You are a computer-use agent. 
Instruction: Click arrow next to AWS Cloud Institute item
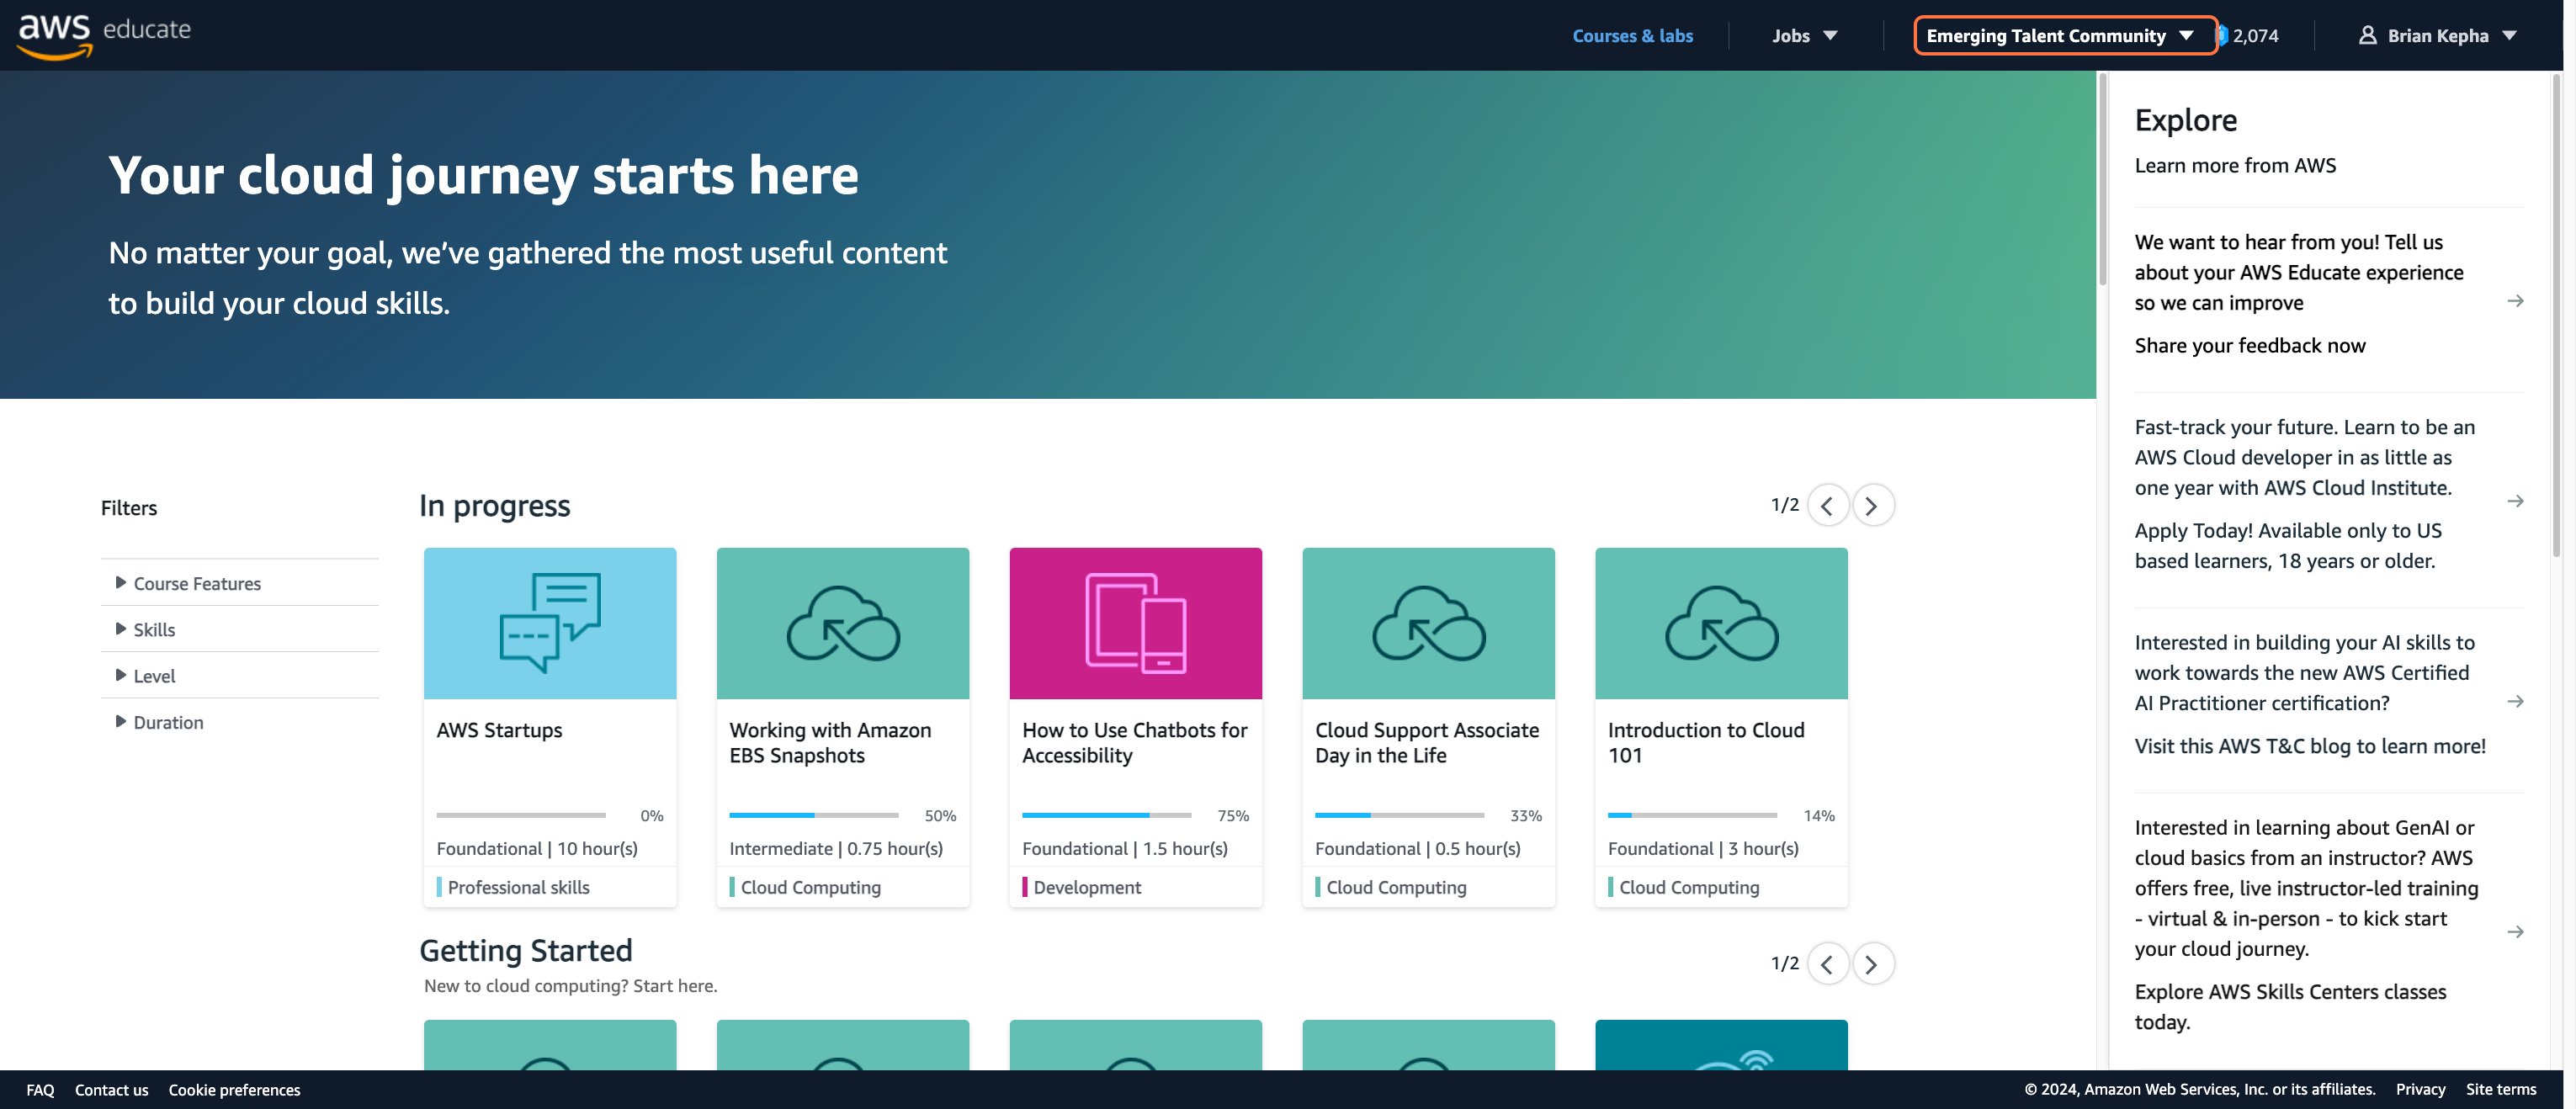point(2515,501)
